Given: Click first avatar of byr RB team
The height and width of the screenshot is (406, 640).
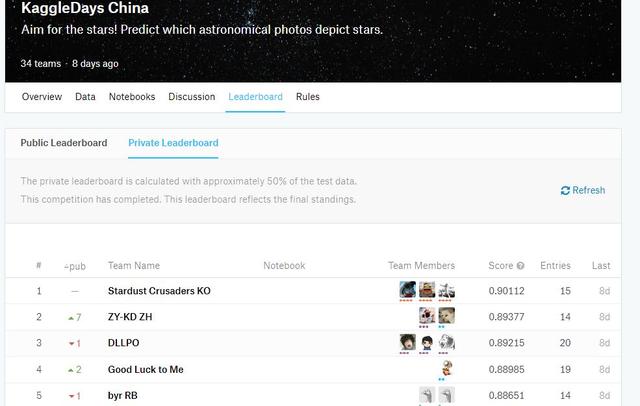Looking at the screenshot, I should (427, 395).
